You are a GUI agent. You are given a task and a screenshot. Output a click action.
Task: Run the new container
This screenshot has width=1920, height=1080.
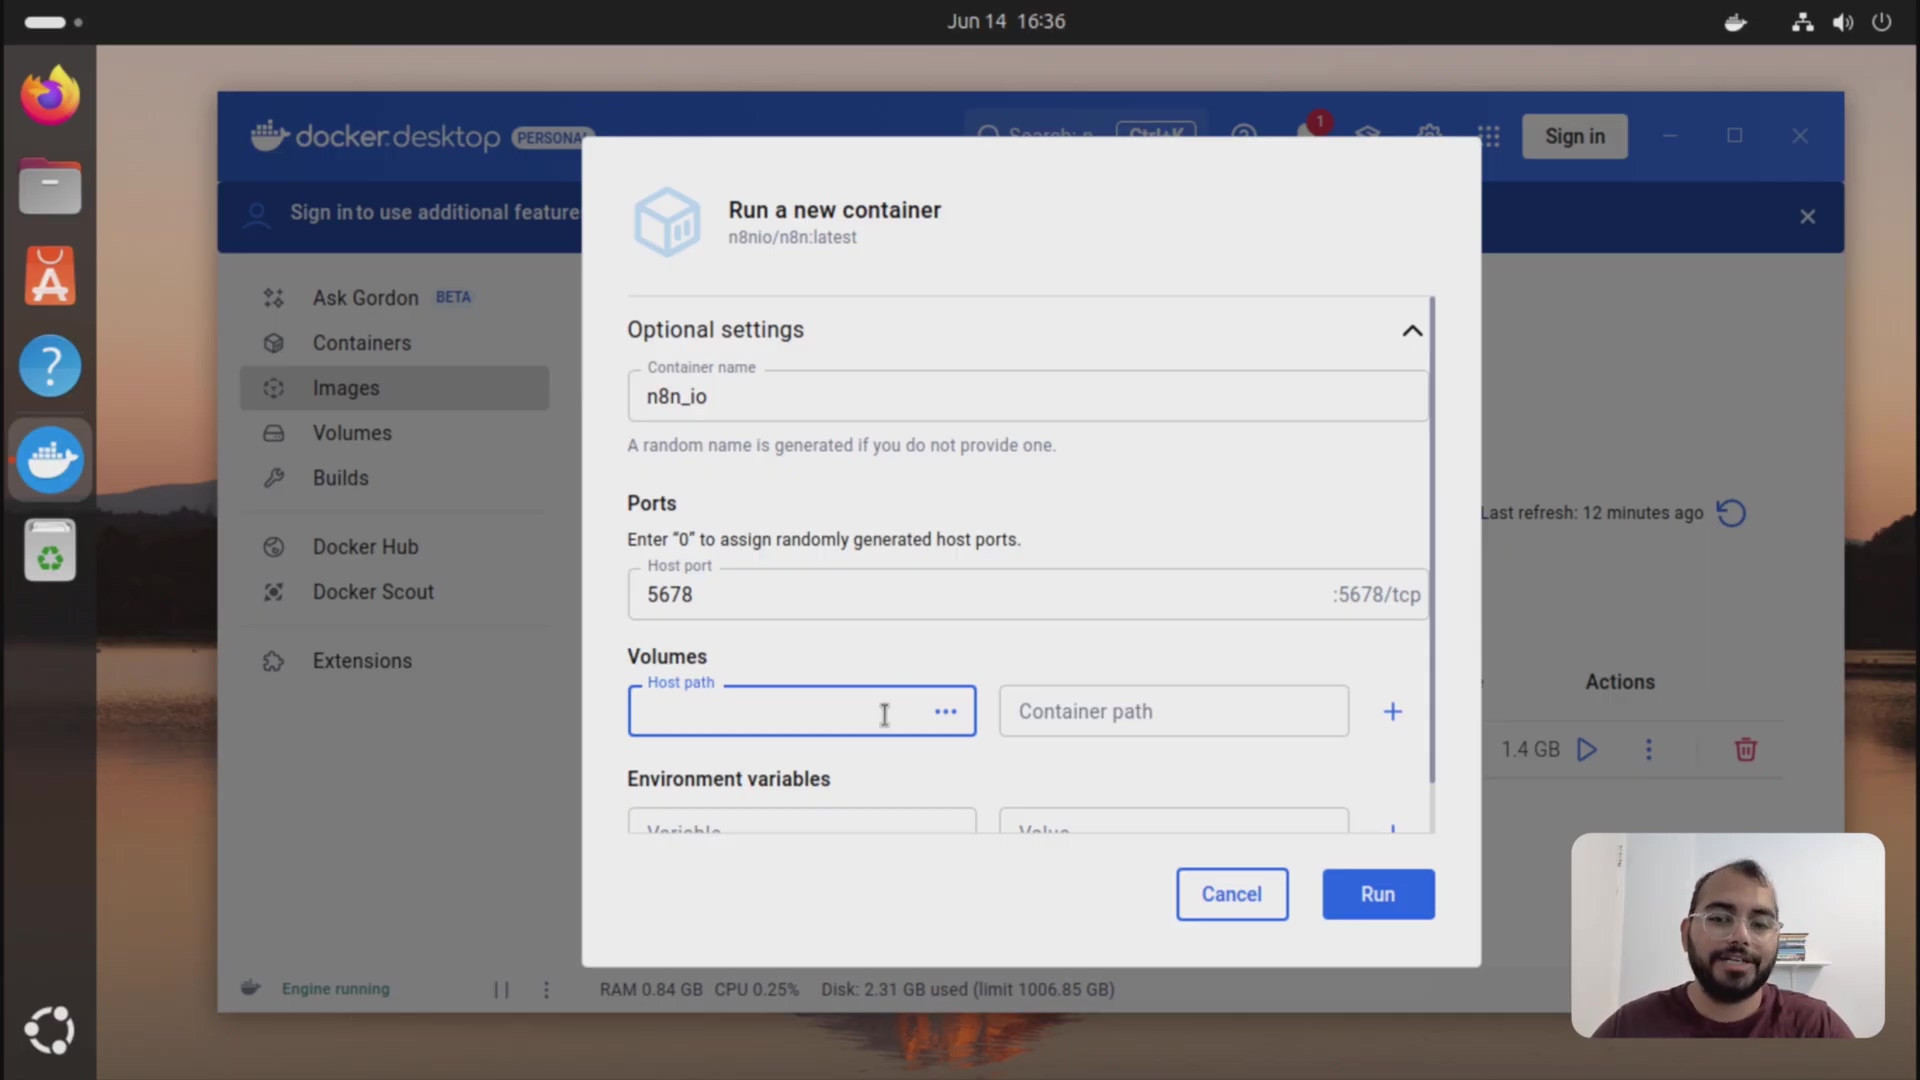[1378, 894]
